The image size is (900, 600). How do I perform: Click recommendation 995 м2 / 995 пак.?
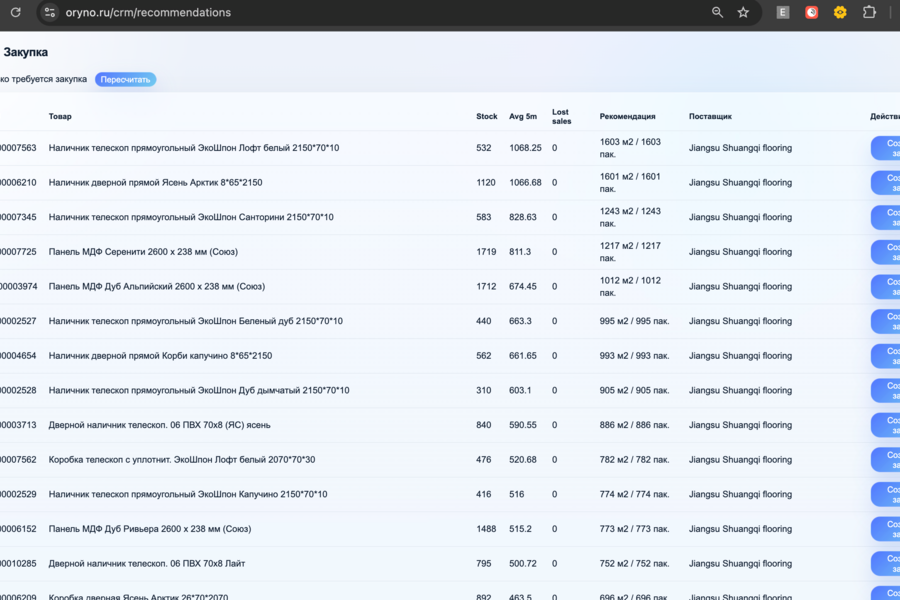634,321
